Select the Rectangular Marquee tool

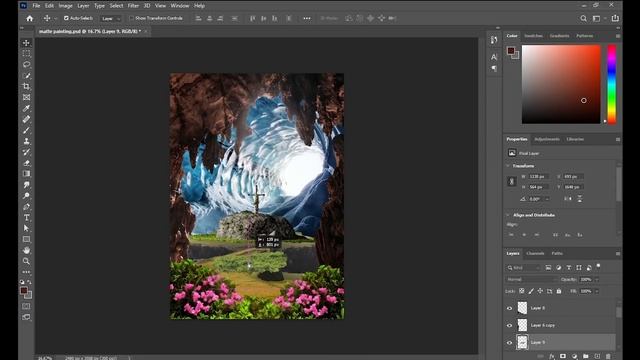click(27, 53)
